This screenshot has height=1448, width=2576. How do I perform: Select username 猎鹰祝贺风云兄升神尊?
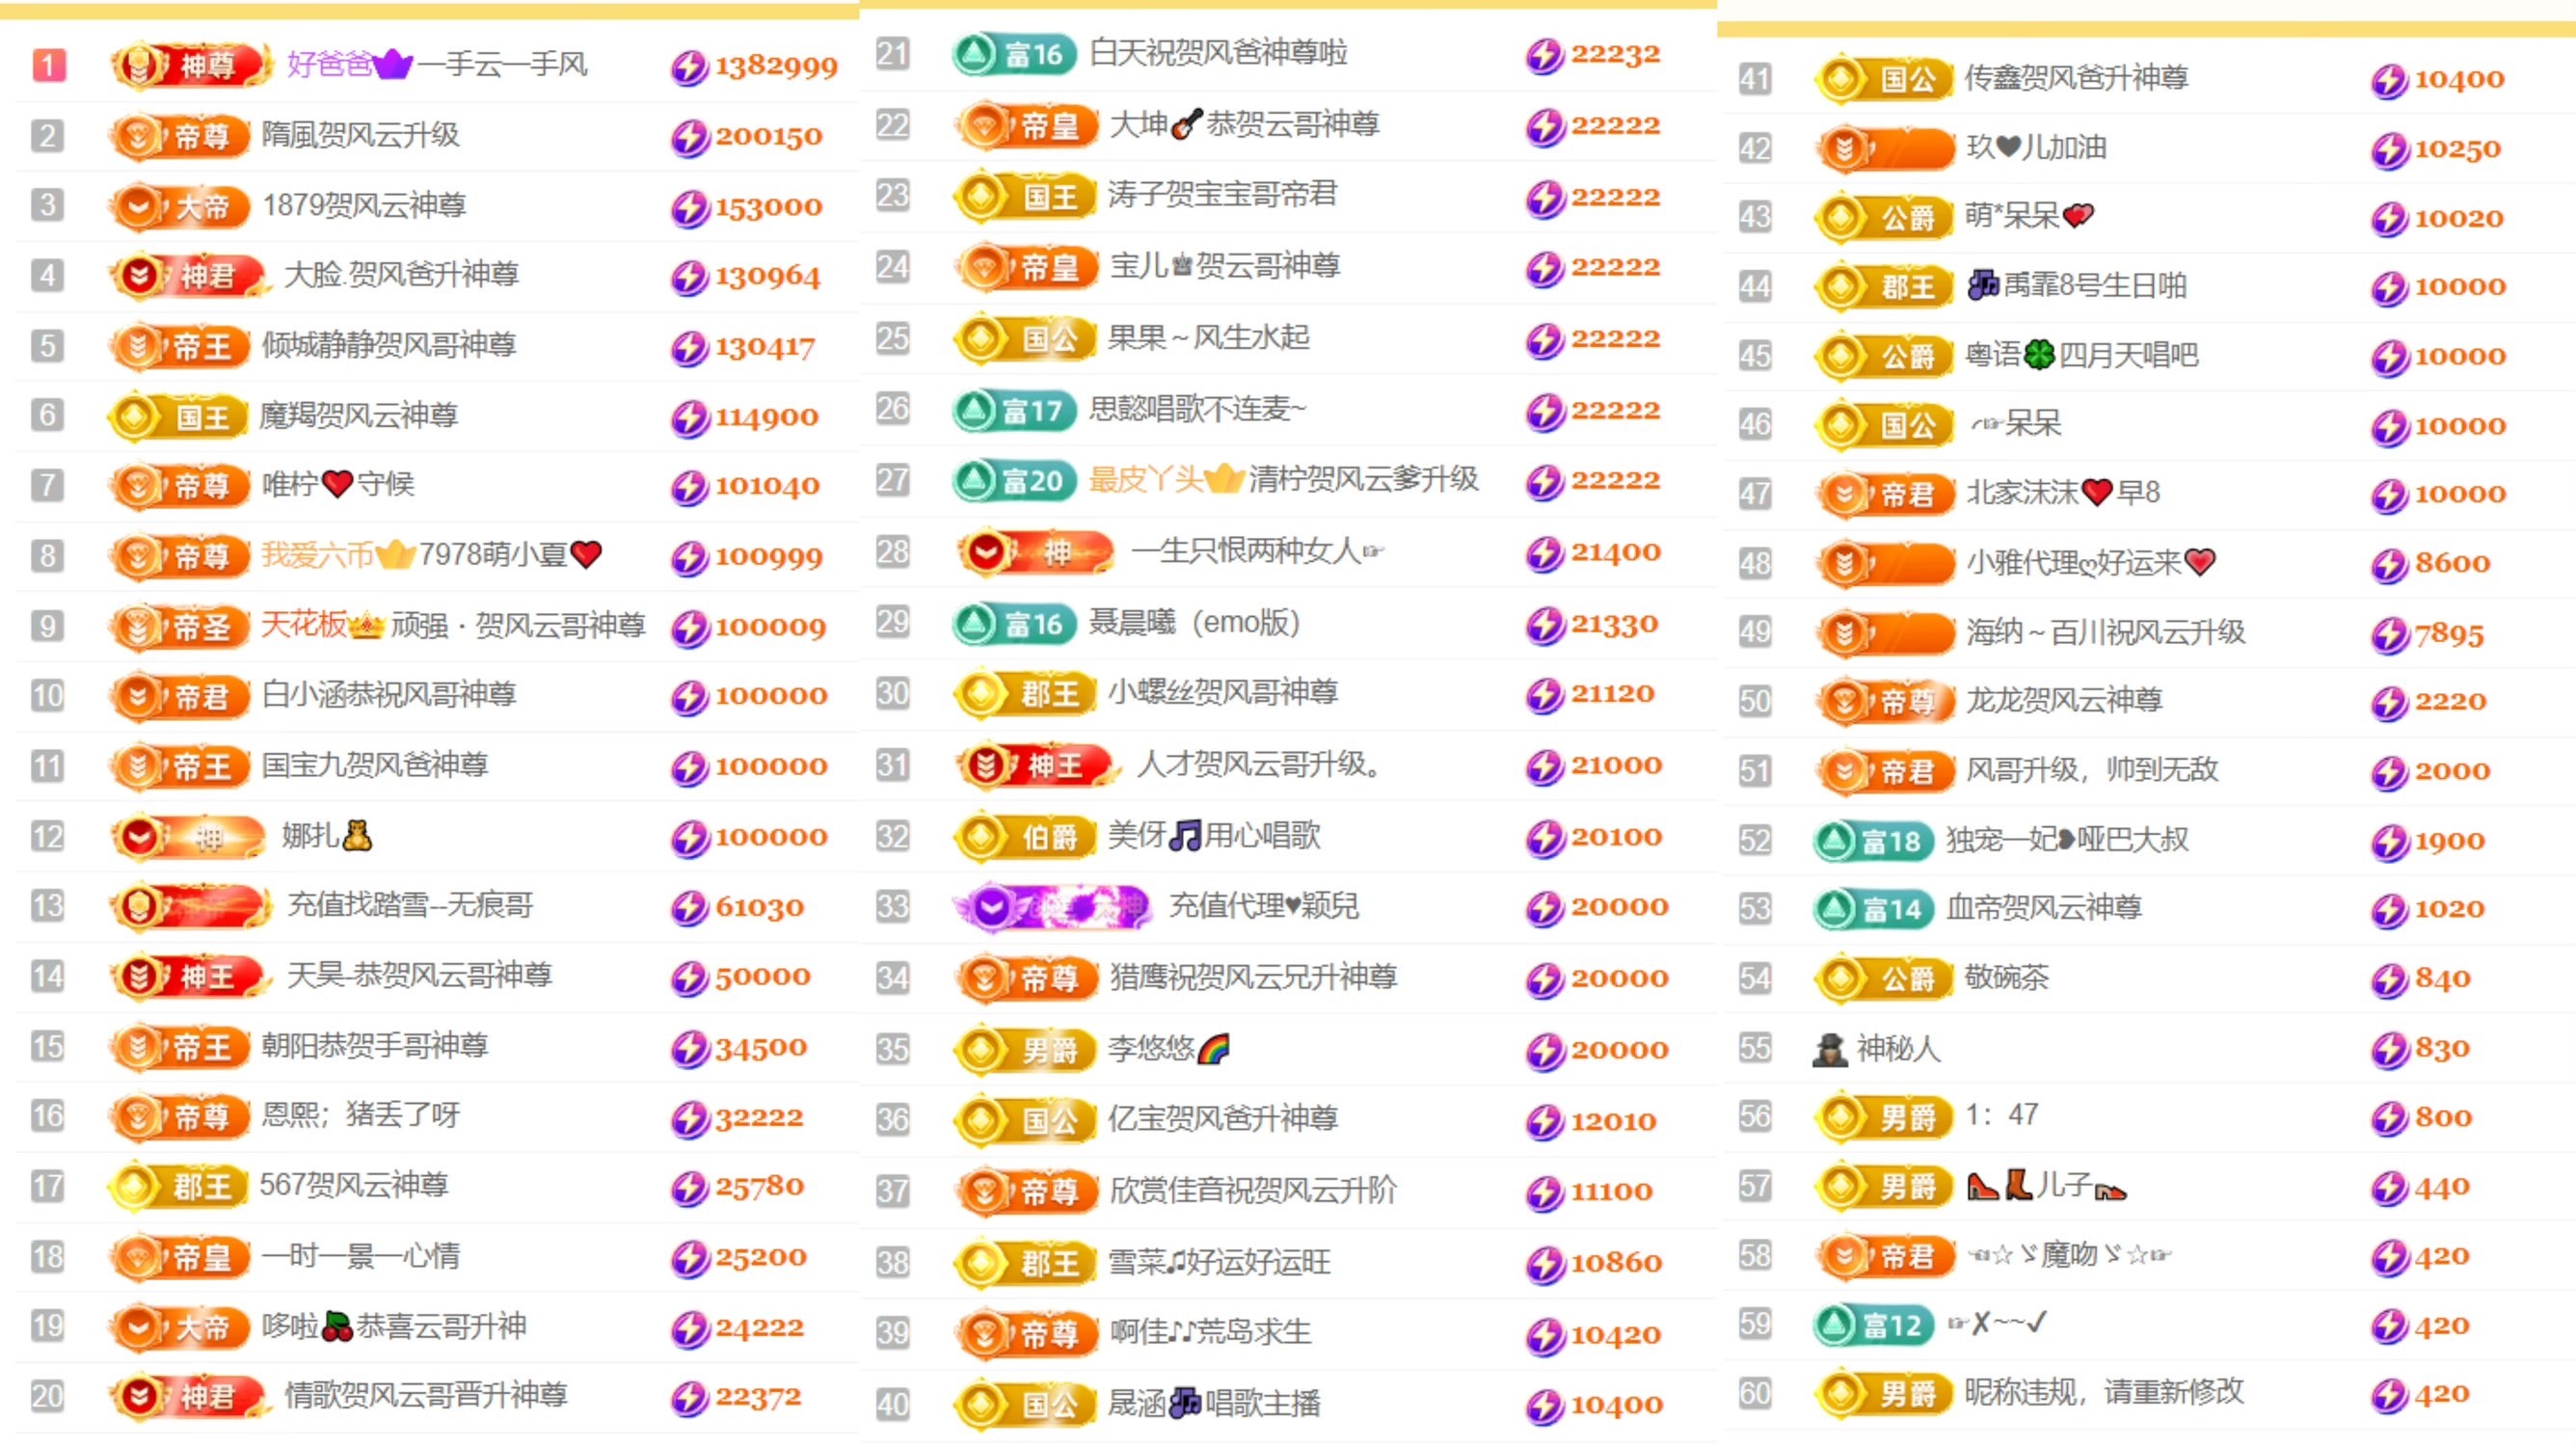1253,977
